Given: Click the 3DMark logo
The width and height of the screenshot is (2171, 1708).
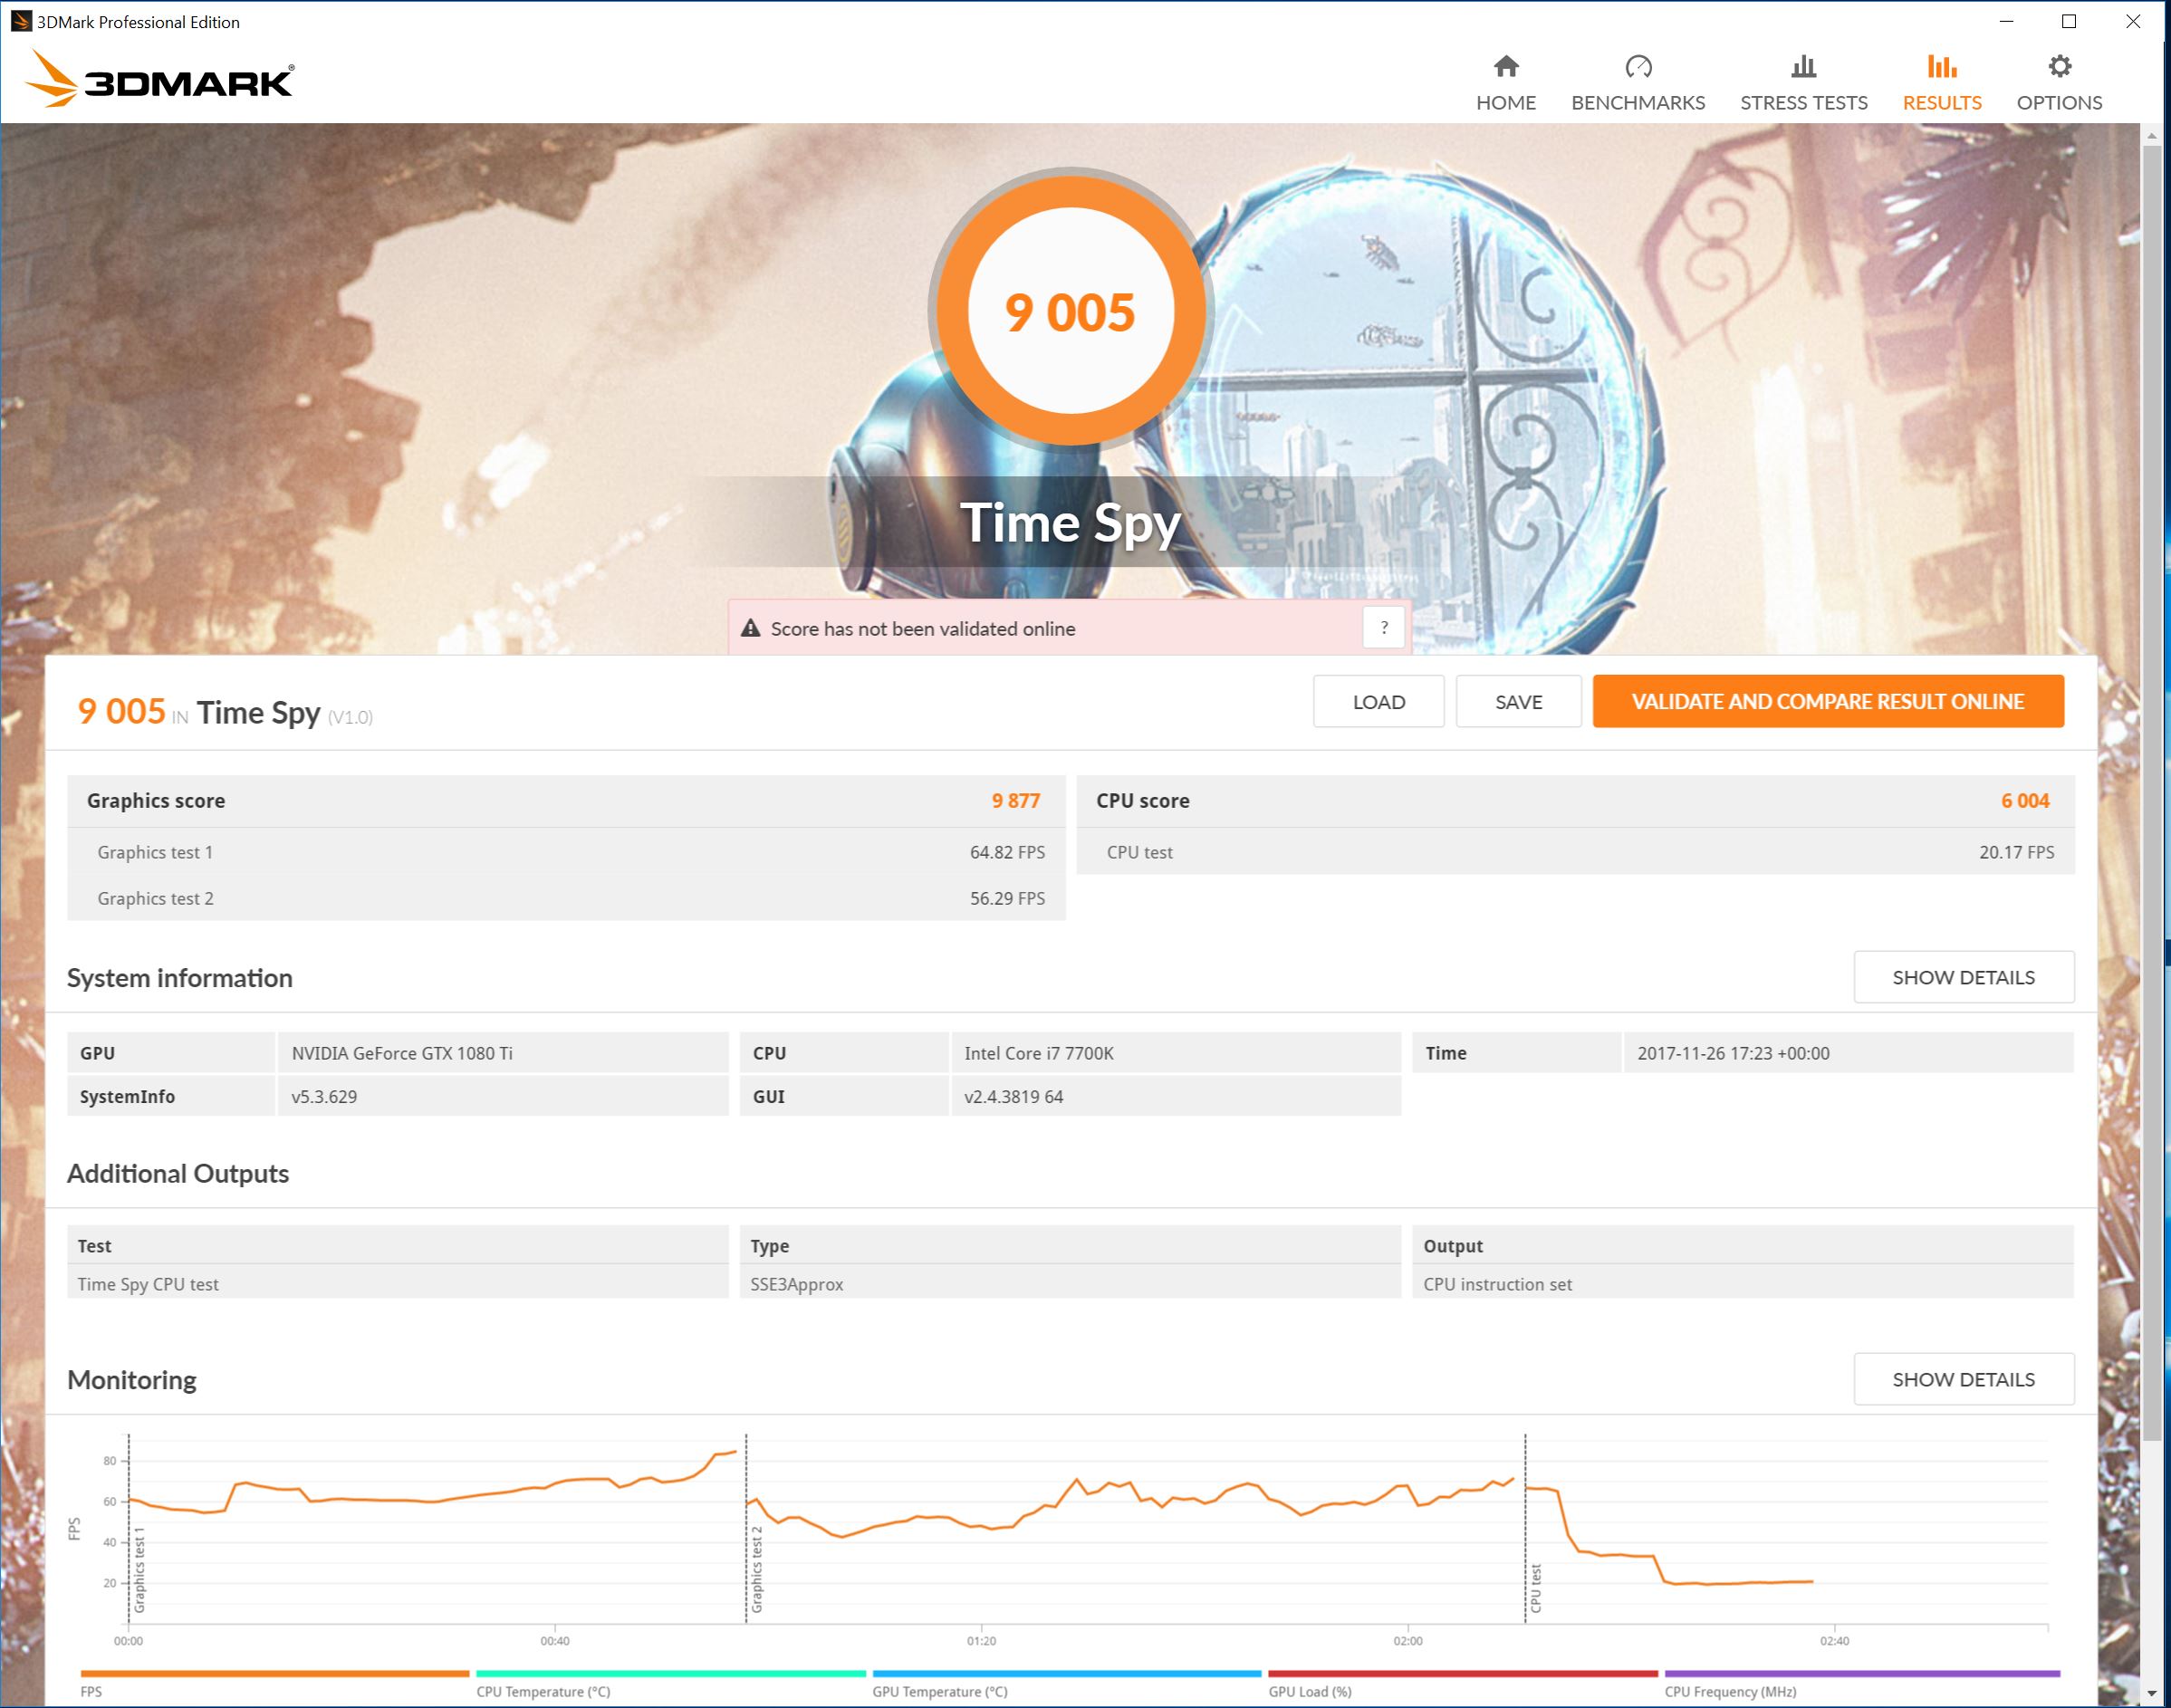Looking at the screenshot, I should (160, 79).
